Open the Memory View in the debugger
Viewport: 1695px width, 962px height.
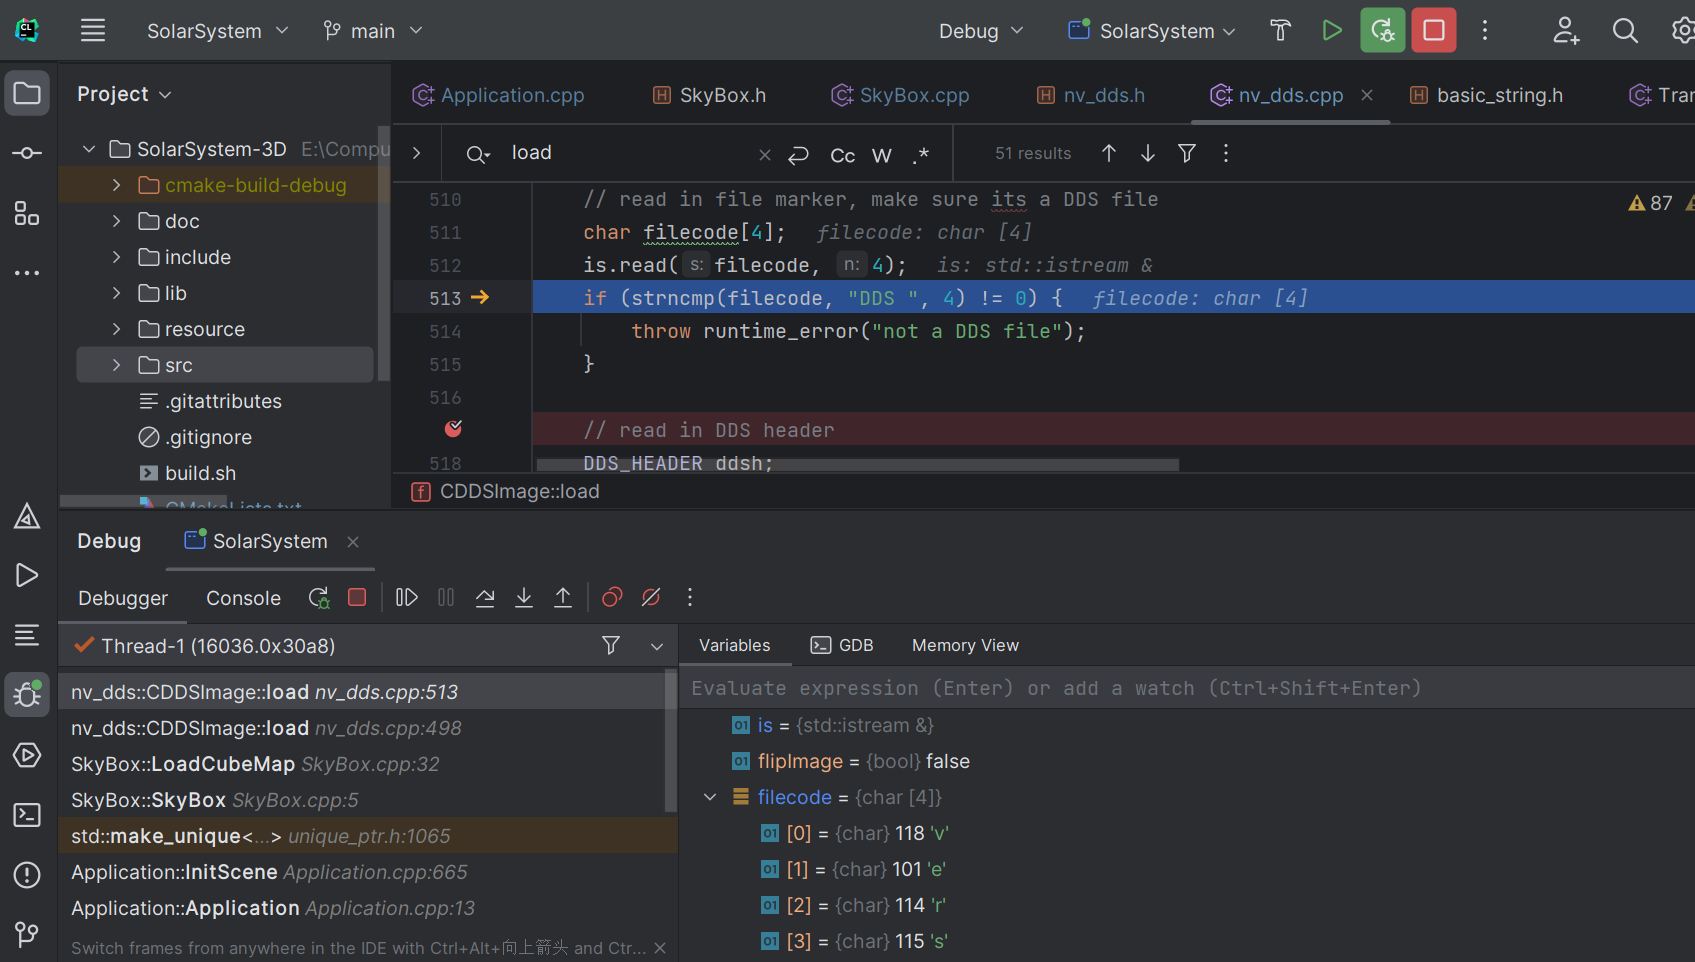[x=964, y=645]
